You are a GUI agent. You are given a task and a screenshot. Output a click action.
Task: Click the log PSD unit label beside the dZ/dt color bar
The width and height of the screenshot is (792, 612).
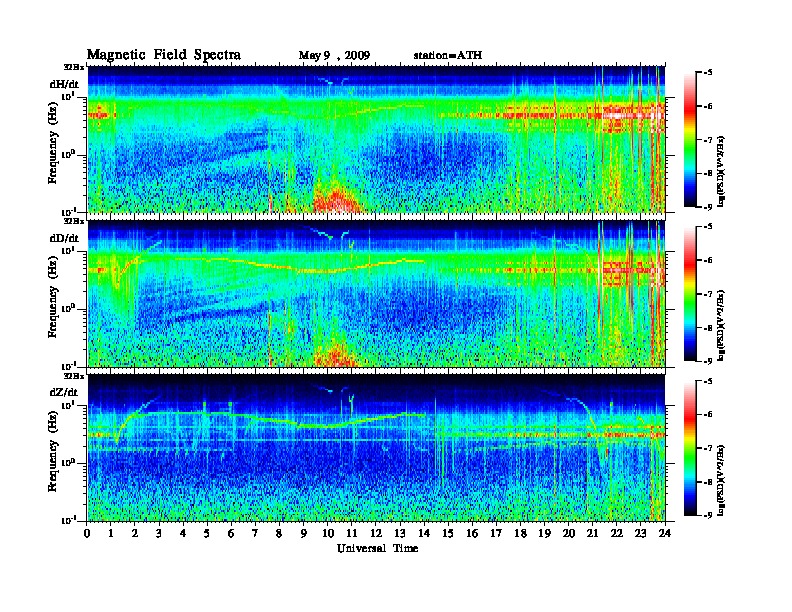[x=723, y=480]
